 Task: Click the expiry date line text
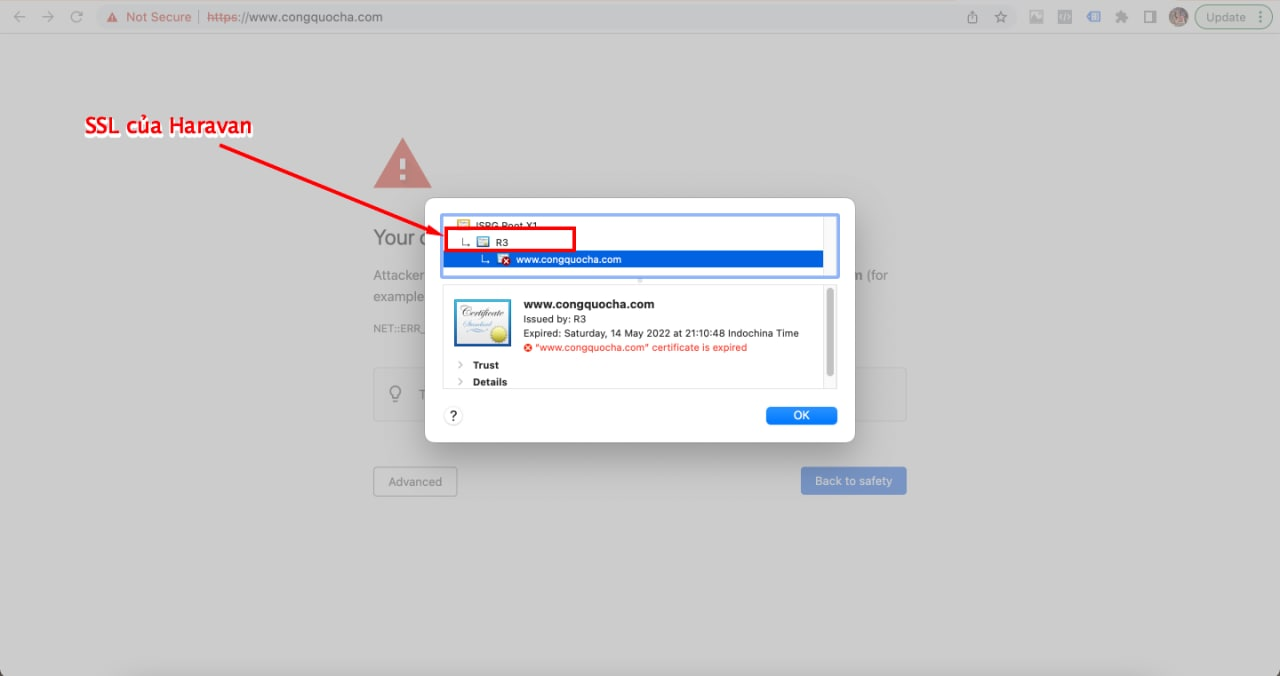(661, 333)
